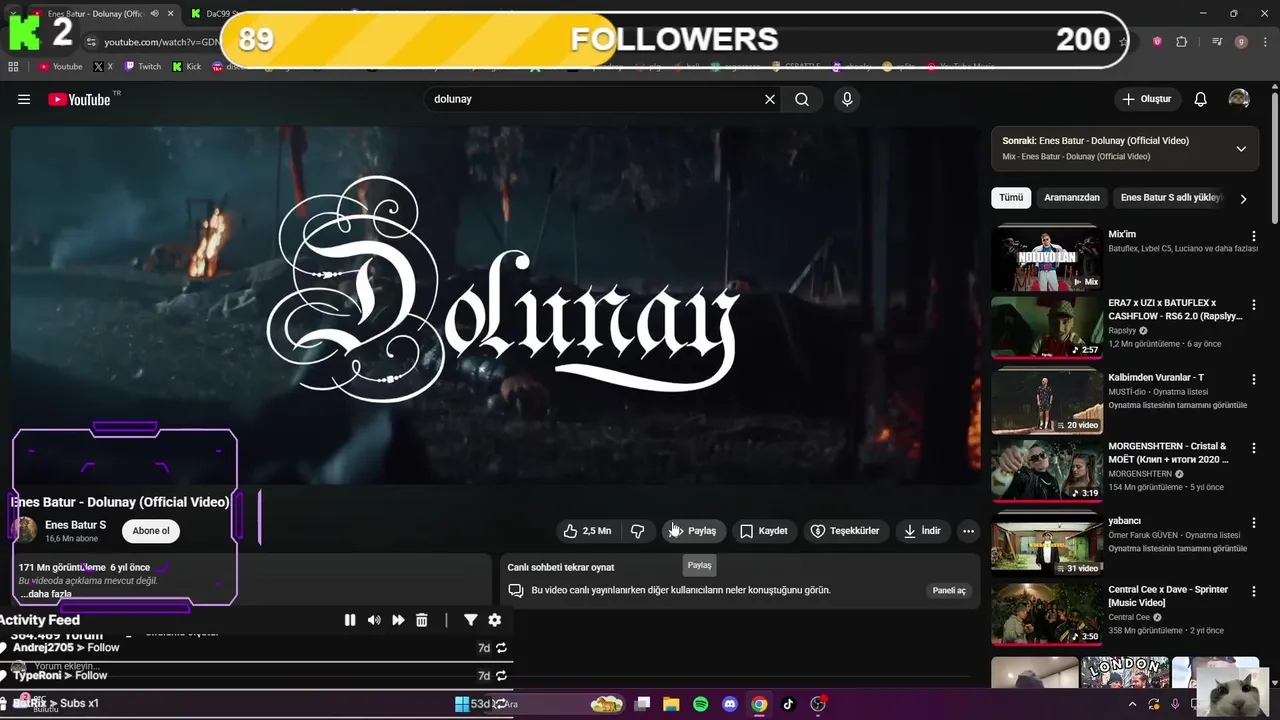Start voice search with the microphone
The image size is (1280, 720).
tap(847, 99)
